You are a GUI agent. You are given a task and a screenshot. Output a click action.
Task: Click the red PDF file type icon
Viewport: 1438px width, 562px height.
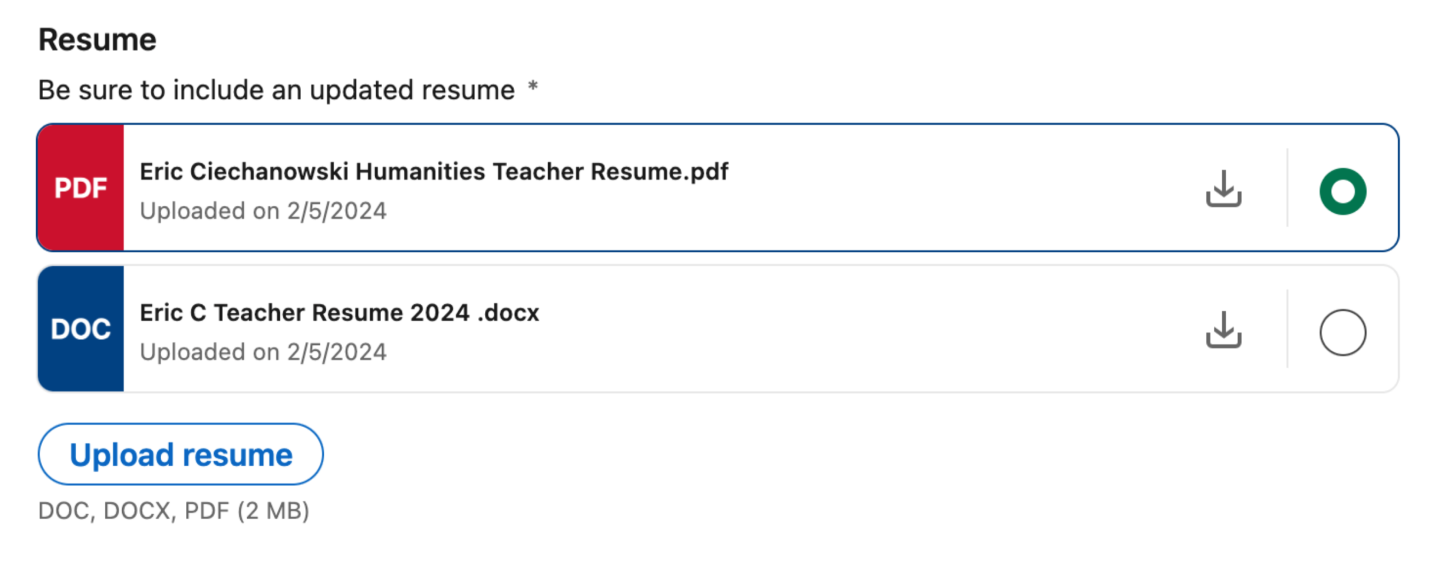click(81, 188)
